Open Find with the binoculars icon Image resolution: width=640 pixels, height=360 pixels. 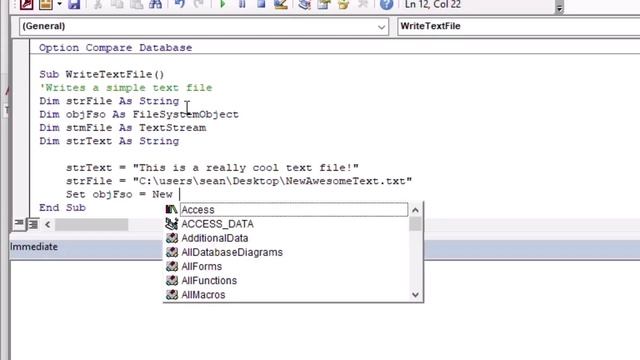point(156,4)
